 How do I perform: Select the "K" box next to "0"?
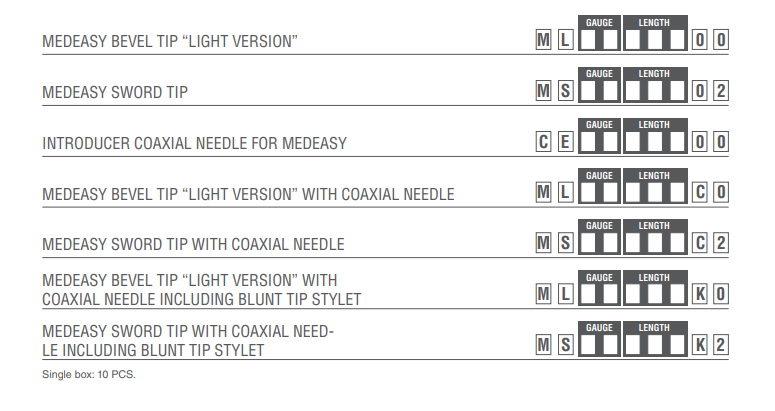tap(701, 294)
